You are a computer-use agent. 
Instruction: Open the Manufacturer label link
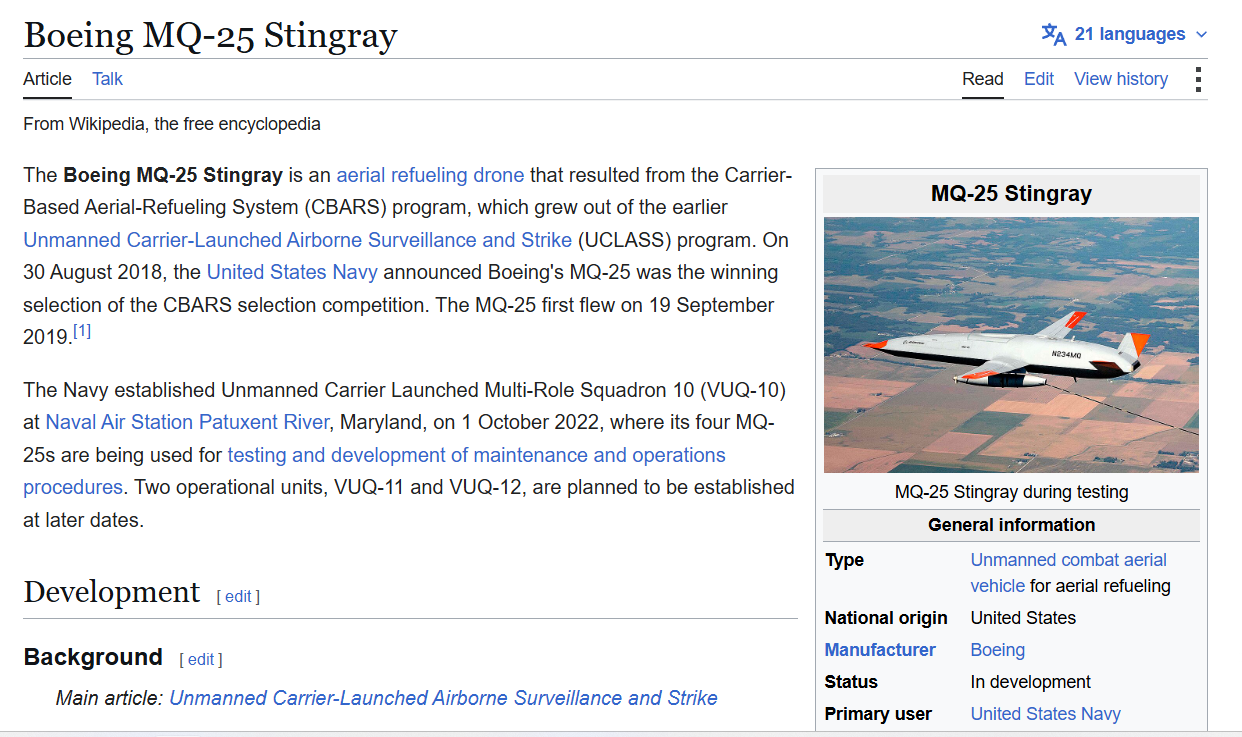880,650
